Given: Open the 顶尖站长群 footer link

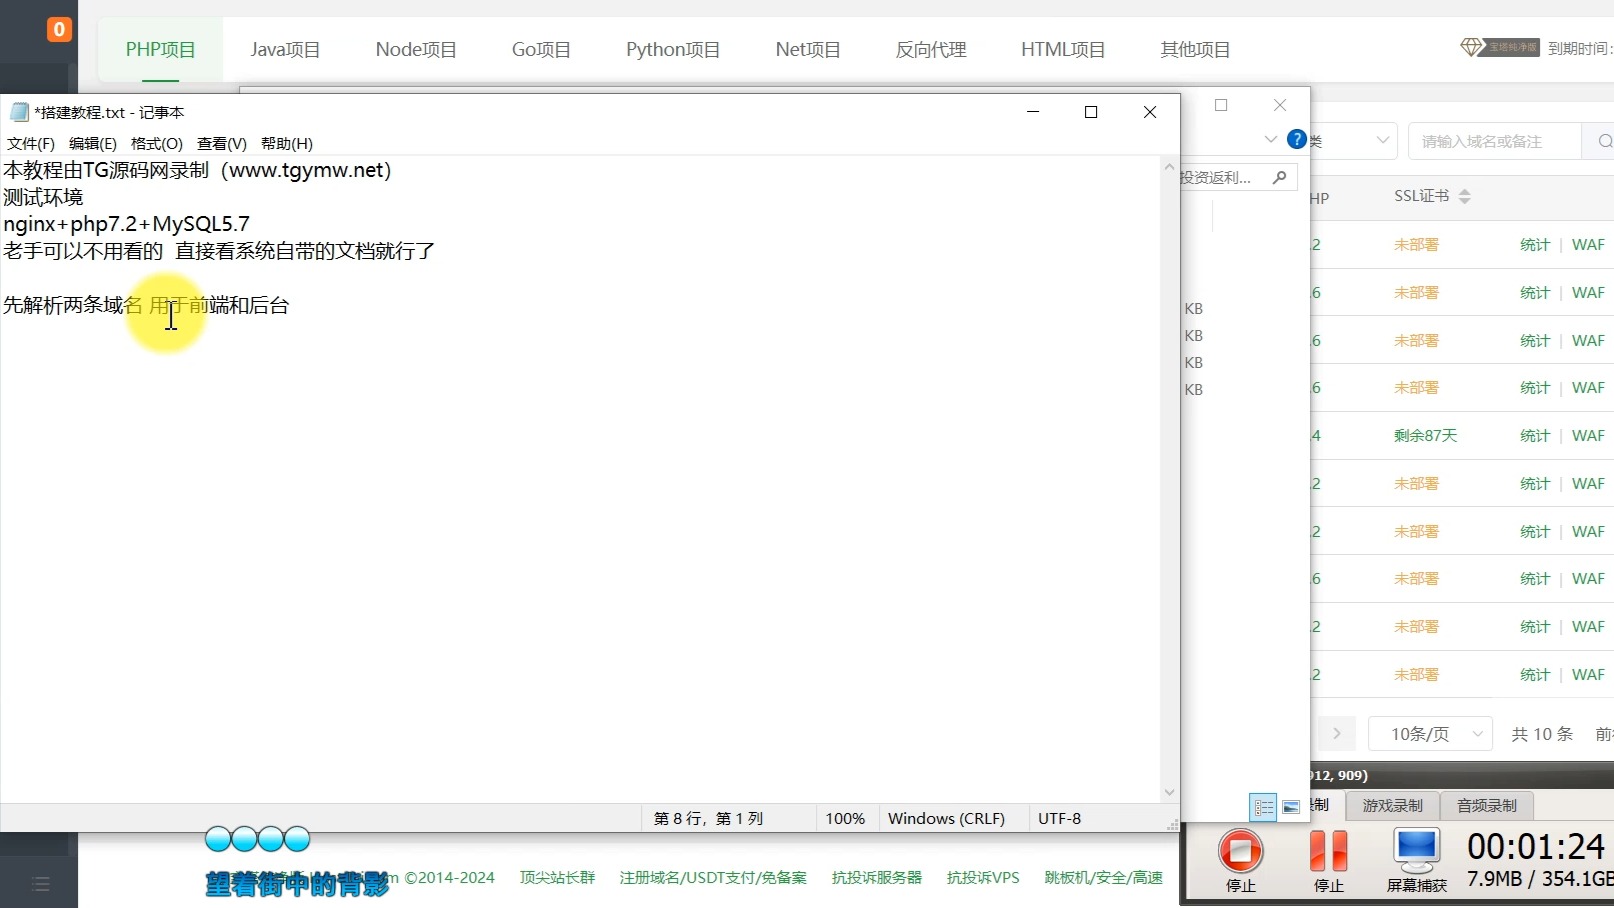Looking at the screenshot, I should 557,877.
